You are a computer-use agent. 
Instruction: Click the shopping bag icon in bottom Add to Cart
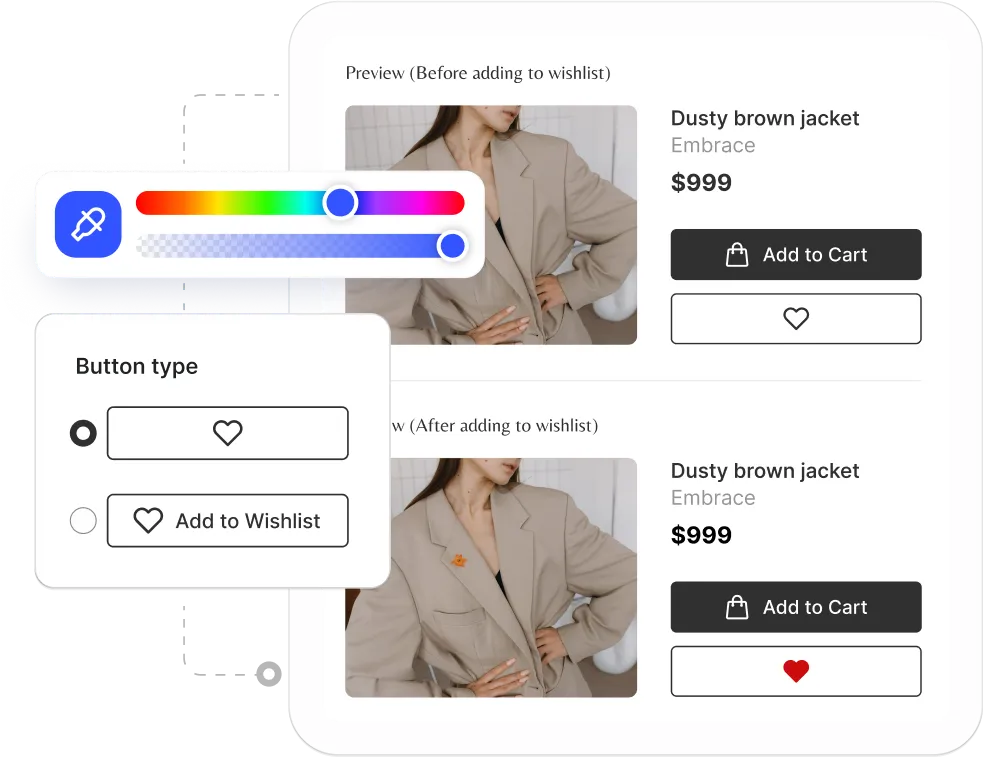[x=737, y=607]
